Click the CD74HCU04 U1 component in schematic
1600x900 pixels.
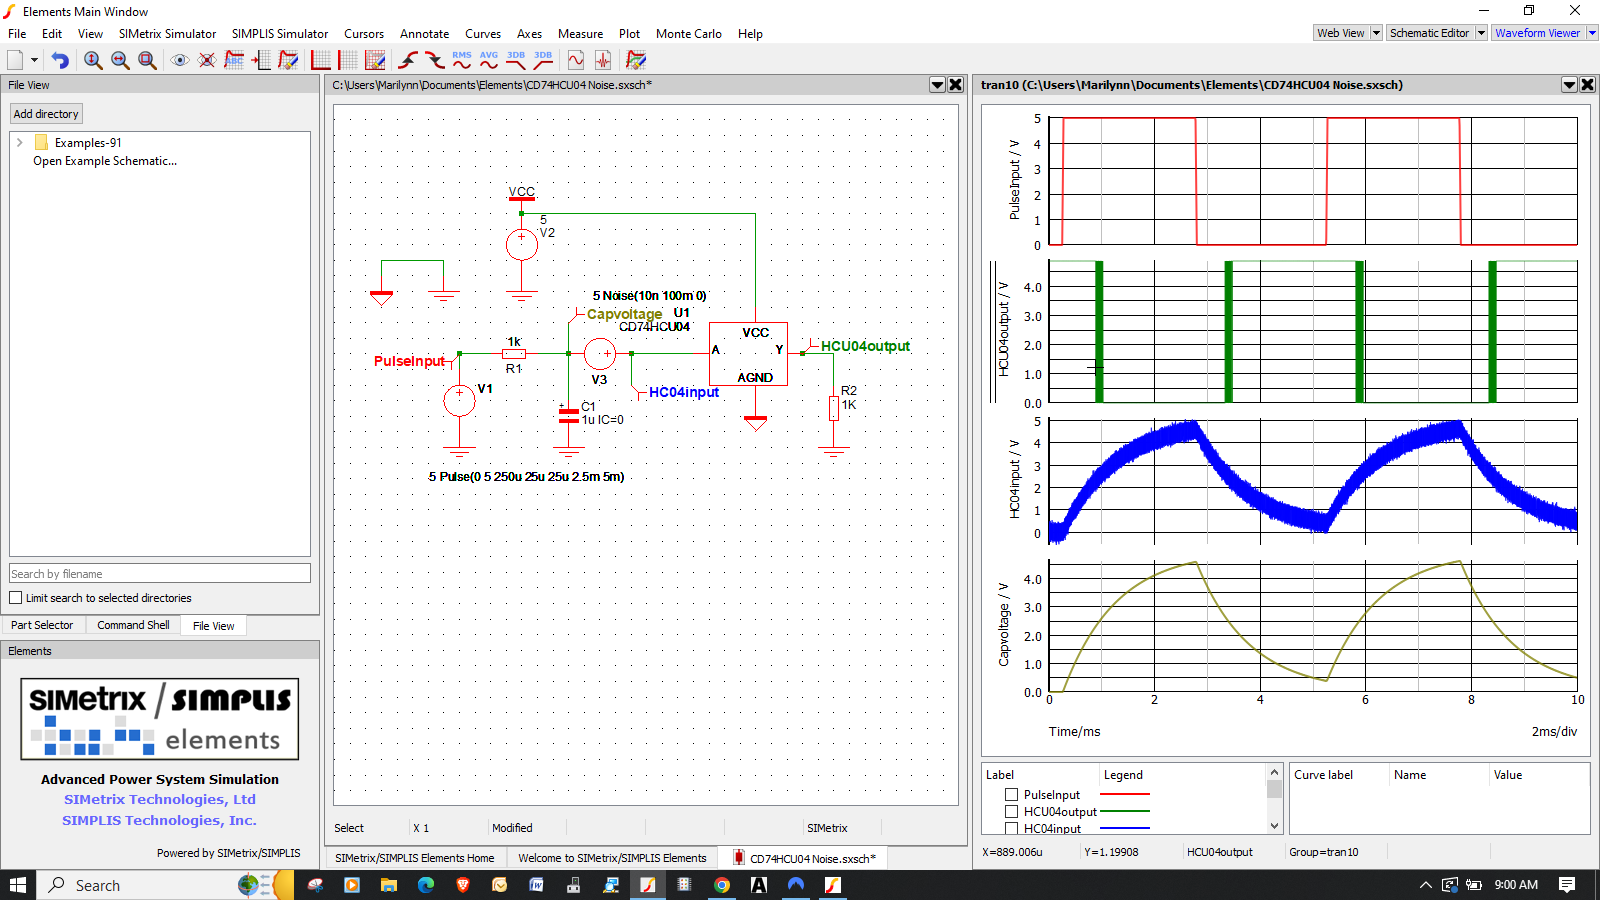[748, 354]
